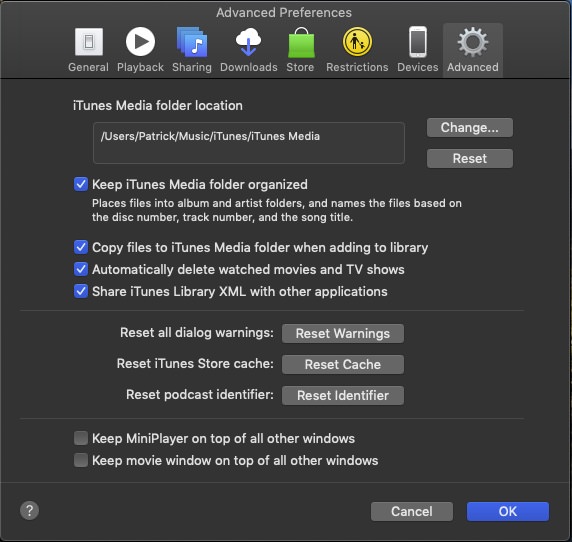Click the Reset Cache button
Viewport: 572px width, 542px height.
point(343,364)
